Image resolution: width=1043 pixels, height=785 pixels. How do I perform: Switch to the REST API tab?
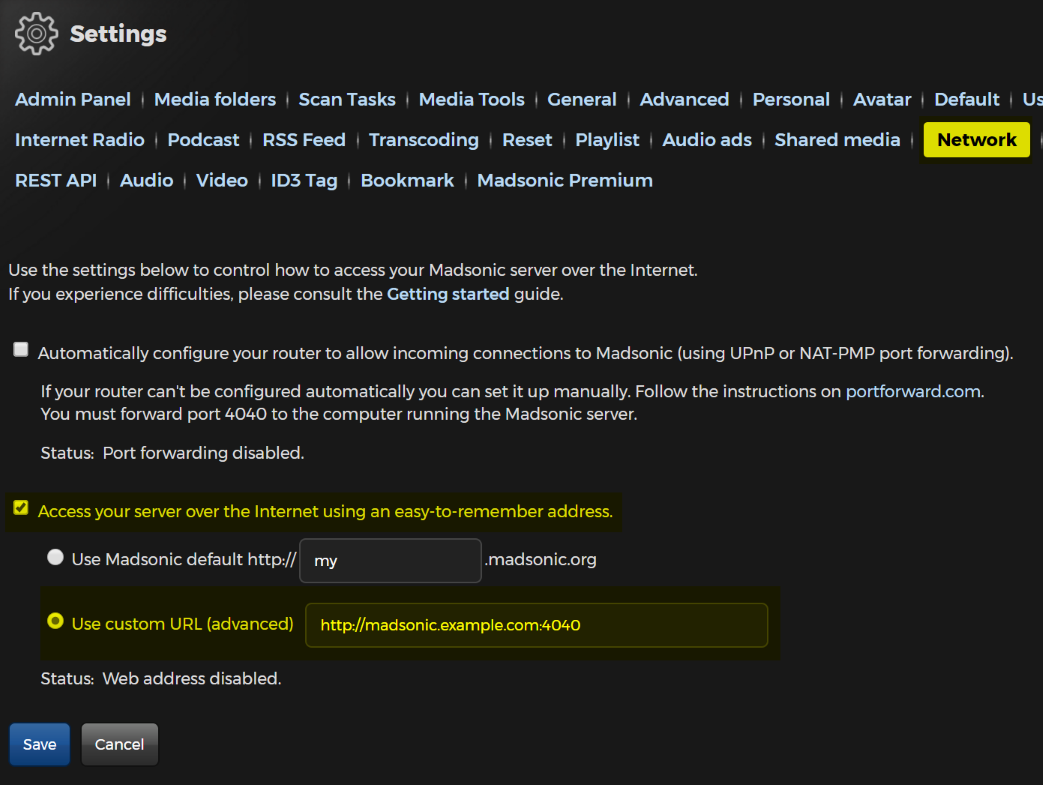point(56,181)
